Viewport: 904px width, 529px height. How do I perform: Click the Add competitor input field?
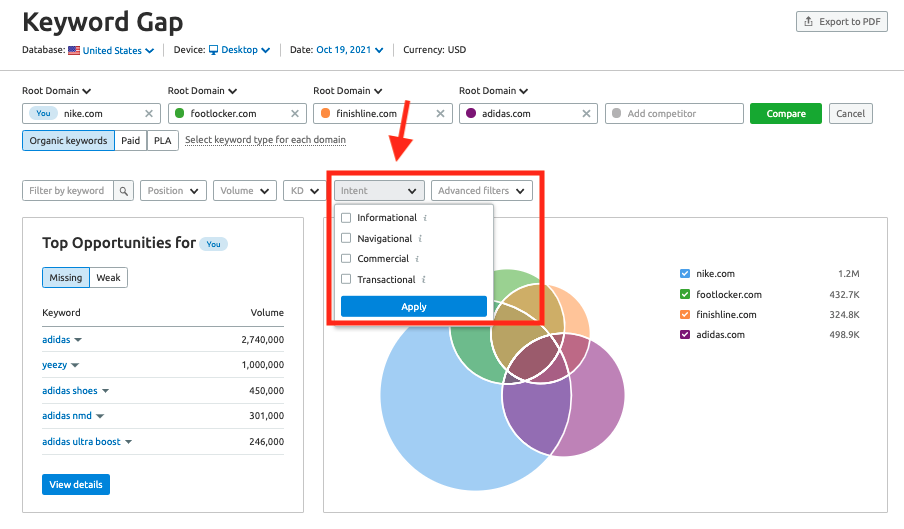coord(674,114)
